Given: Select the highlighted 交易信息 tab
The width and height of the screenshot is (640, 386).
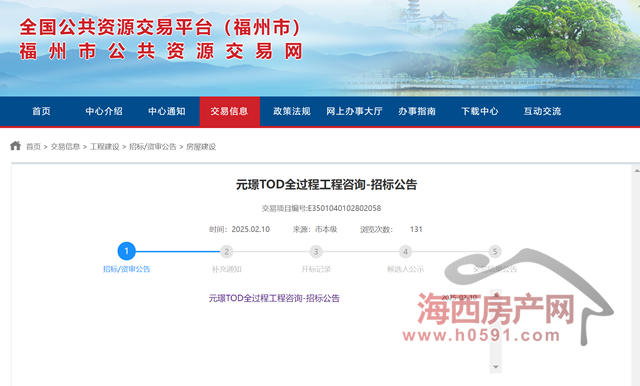Looking at the screenshot, I should click(229, 111).
